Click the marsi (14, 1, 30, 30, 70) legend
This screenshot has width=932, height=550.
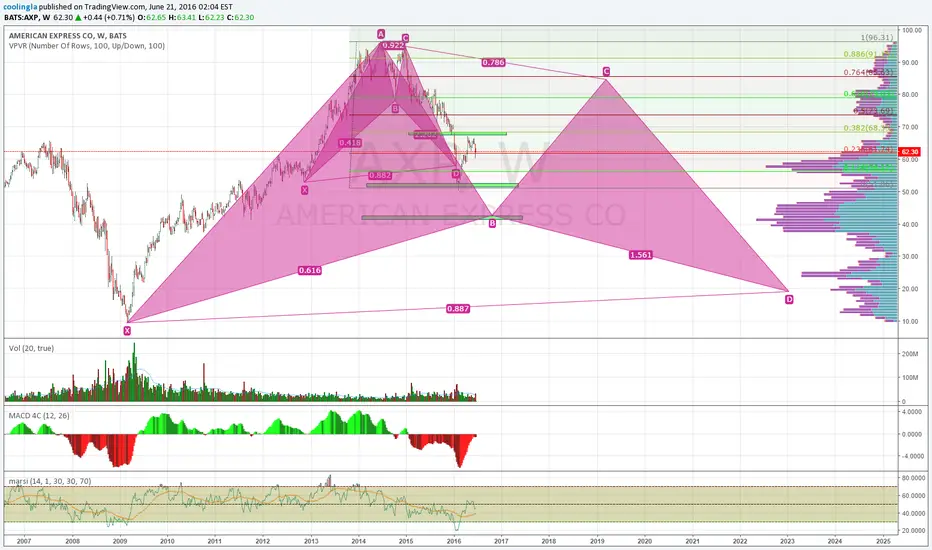point(50,481)
